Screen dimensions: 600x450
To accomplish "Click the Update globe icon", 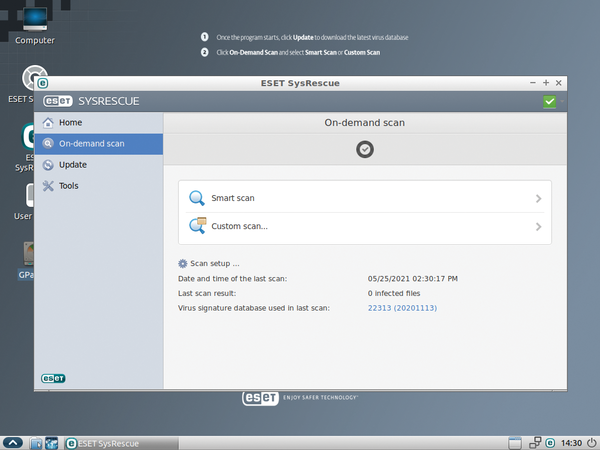I will point(48,165).
